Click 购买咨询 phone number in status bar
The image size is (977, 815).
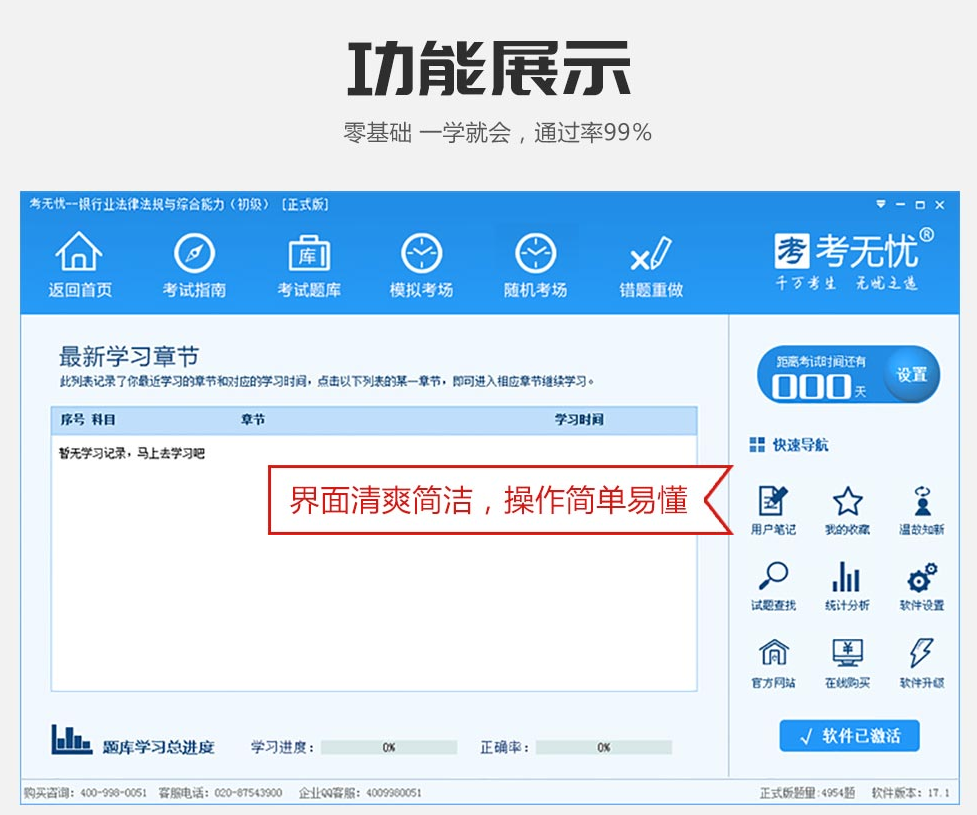pyautogui.click(x=113, y=793)
